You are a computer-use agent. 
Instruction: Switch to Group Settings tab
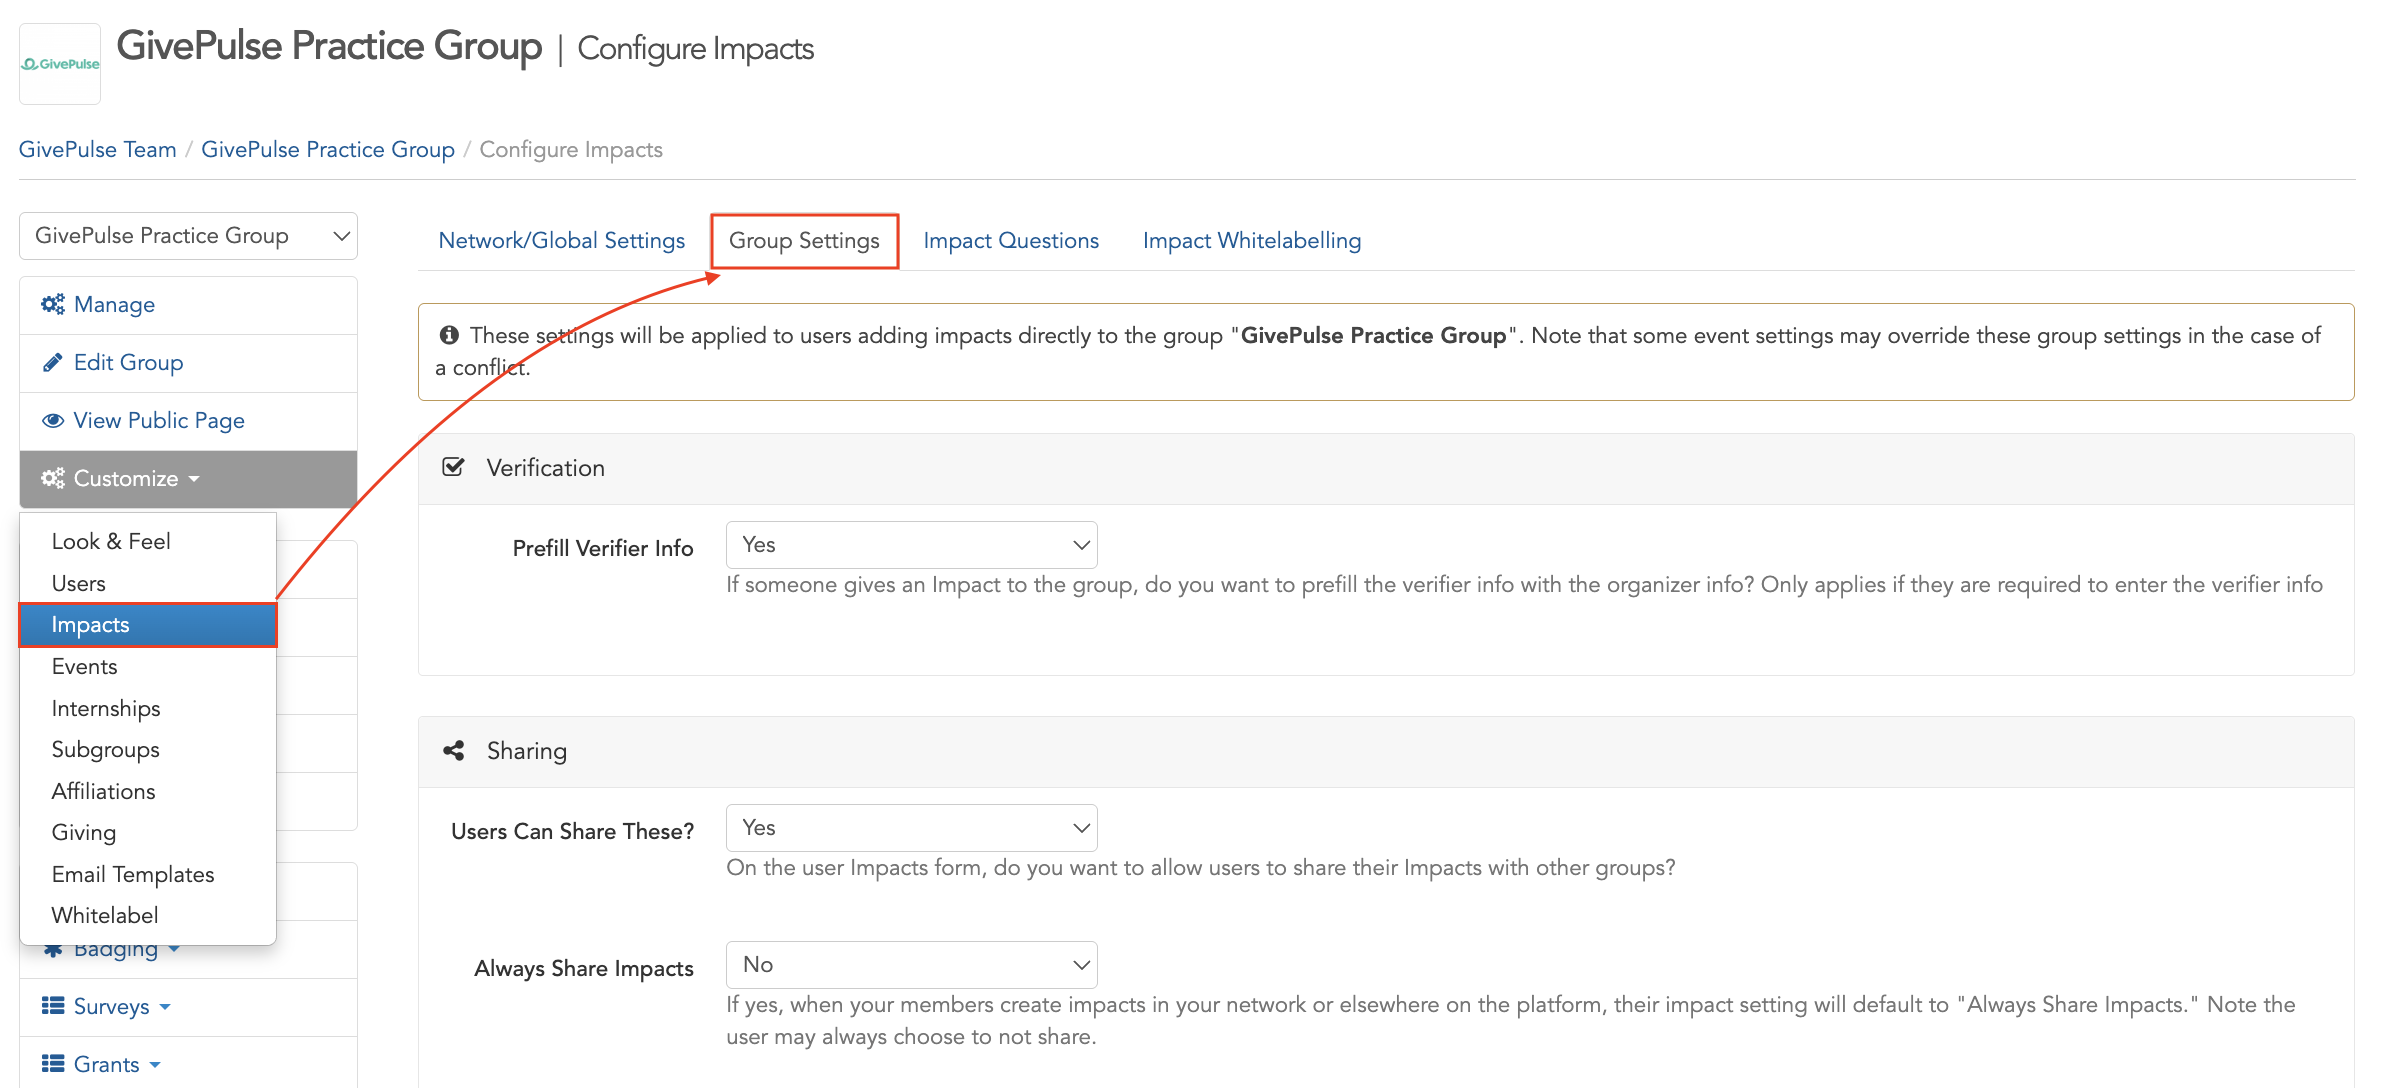click(x=804, y=241)
